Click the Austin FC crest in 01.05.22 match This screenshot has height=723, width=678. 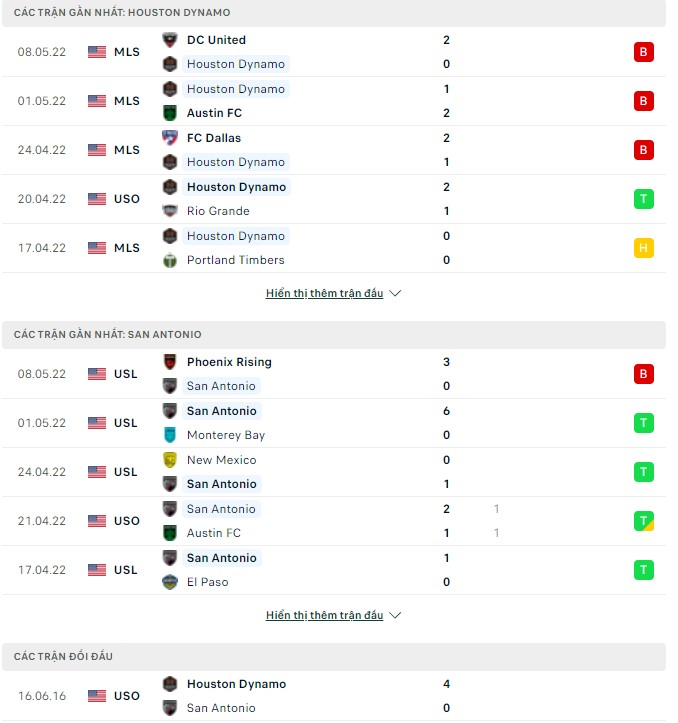point(170,113)
